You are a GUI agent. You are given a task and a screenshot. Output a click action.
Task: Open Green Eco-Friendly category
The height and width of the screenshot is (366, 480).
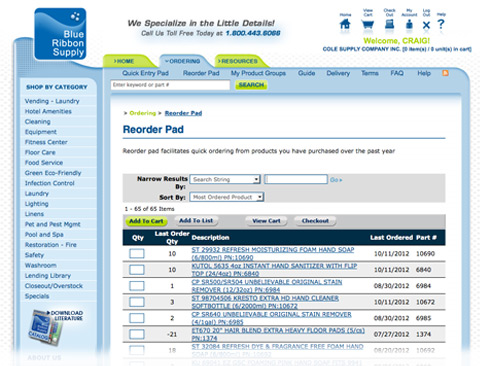point(53,173)
